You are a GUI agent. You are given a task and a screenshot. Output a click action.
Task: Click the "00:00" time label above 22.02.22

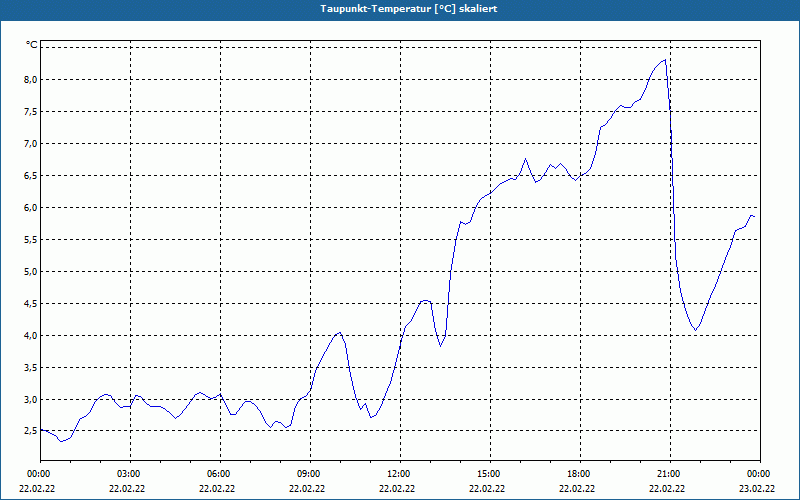pyautogui.click(x=37, y=474)
